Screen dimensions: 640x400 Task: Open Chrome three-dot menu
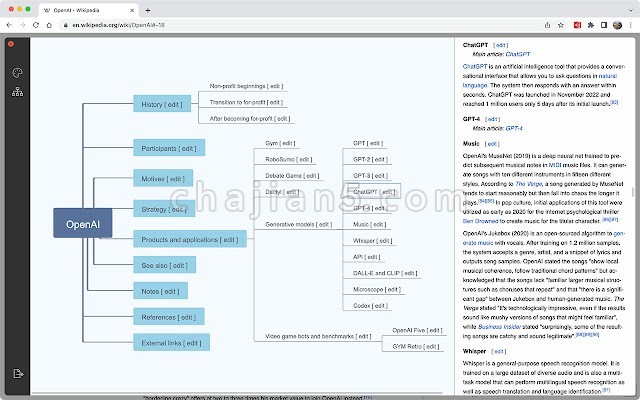[631, 25]
